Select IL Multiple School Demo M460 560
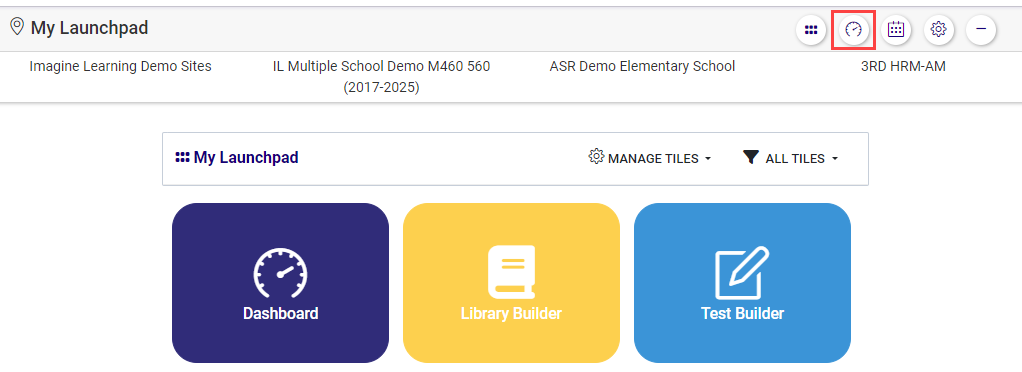Image resolution: width=1022 pixels, height=372 pixels. coord(381,77)
